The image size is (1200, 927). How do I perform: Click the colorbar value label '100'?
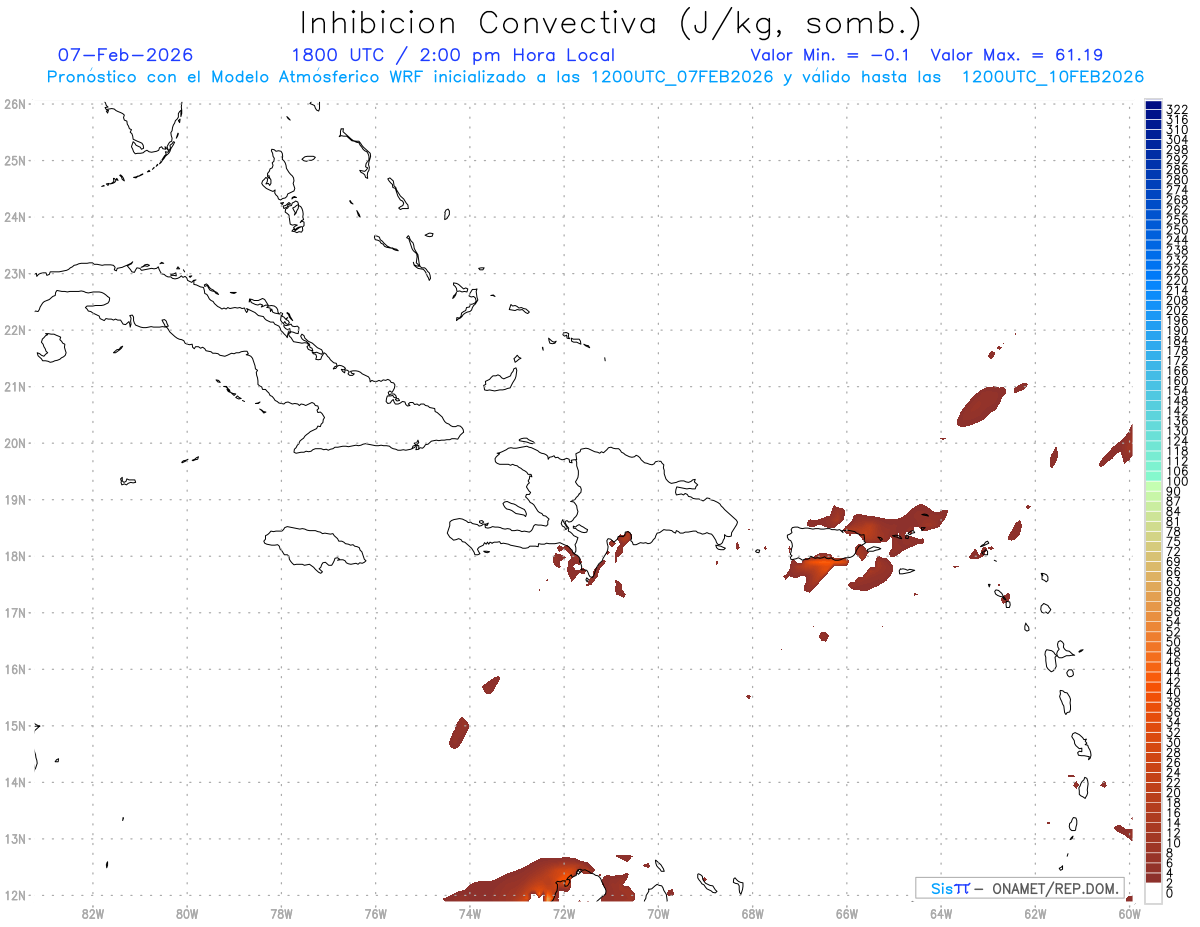coord(1176,482)
